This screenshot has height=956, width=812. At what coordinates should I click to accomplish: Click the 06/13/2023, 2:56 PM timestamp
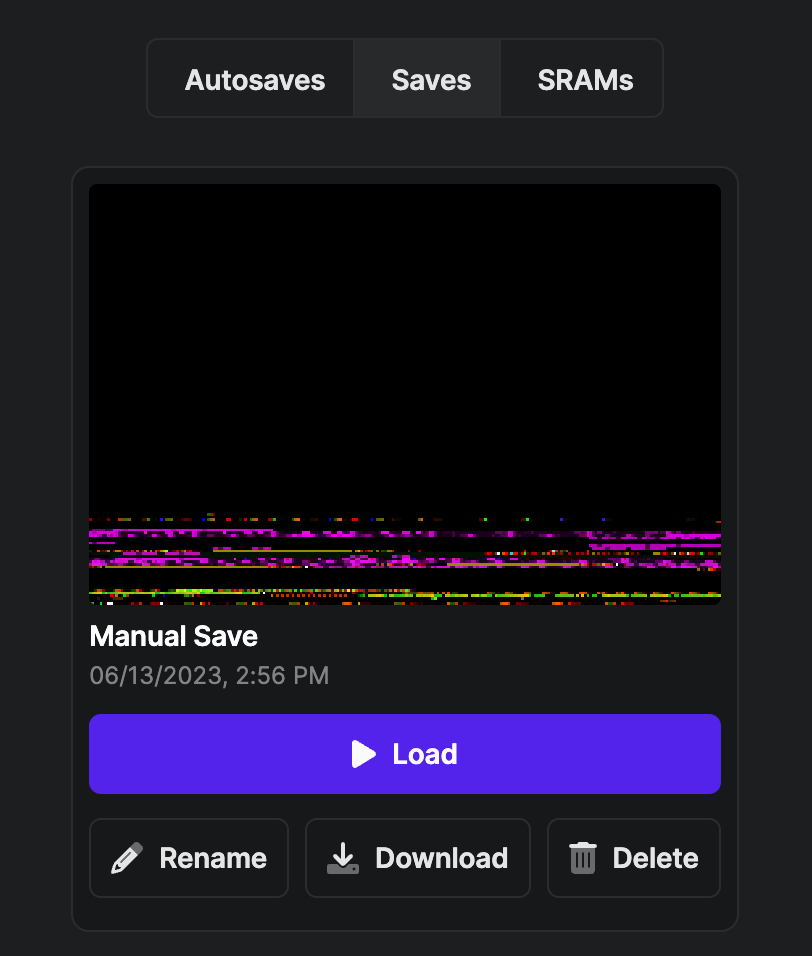(209, 676)
